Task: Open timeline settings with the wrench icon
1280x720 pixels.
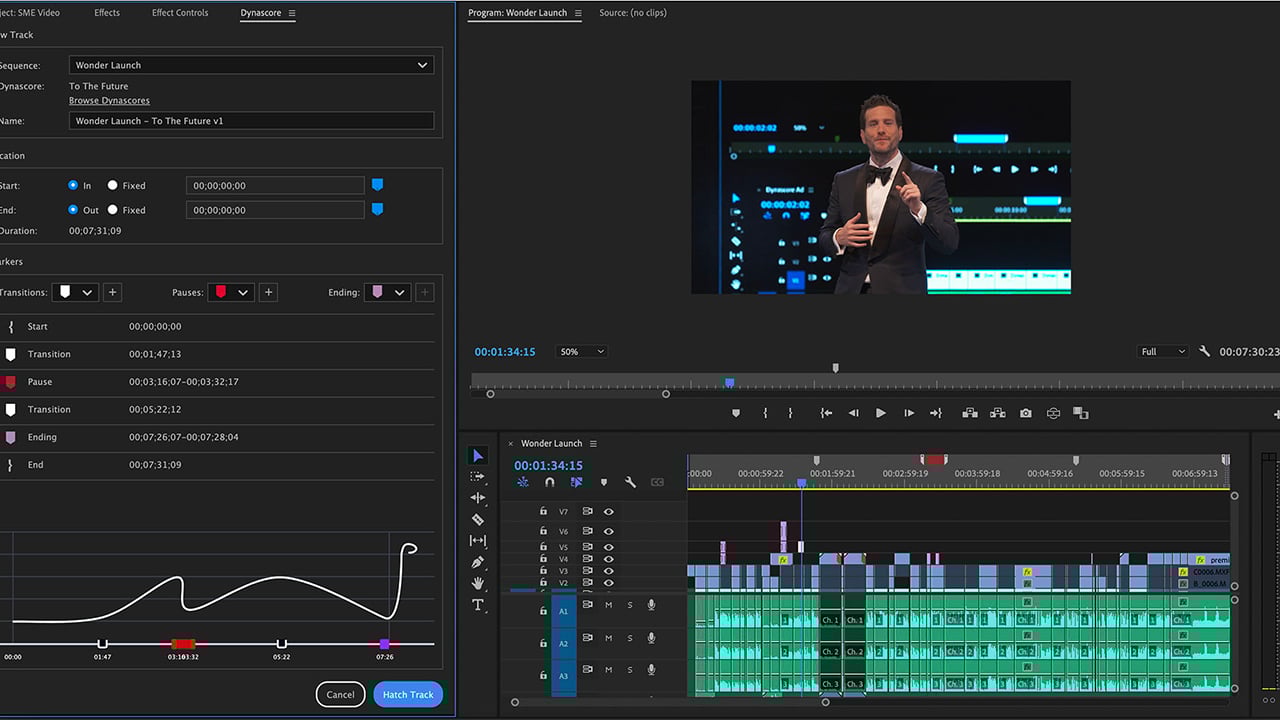Action: coord(631,482)
